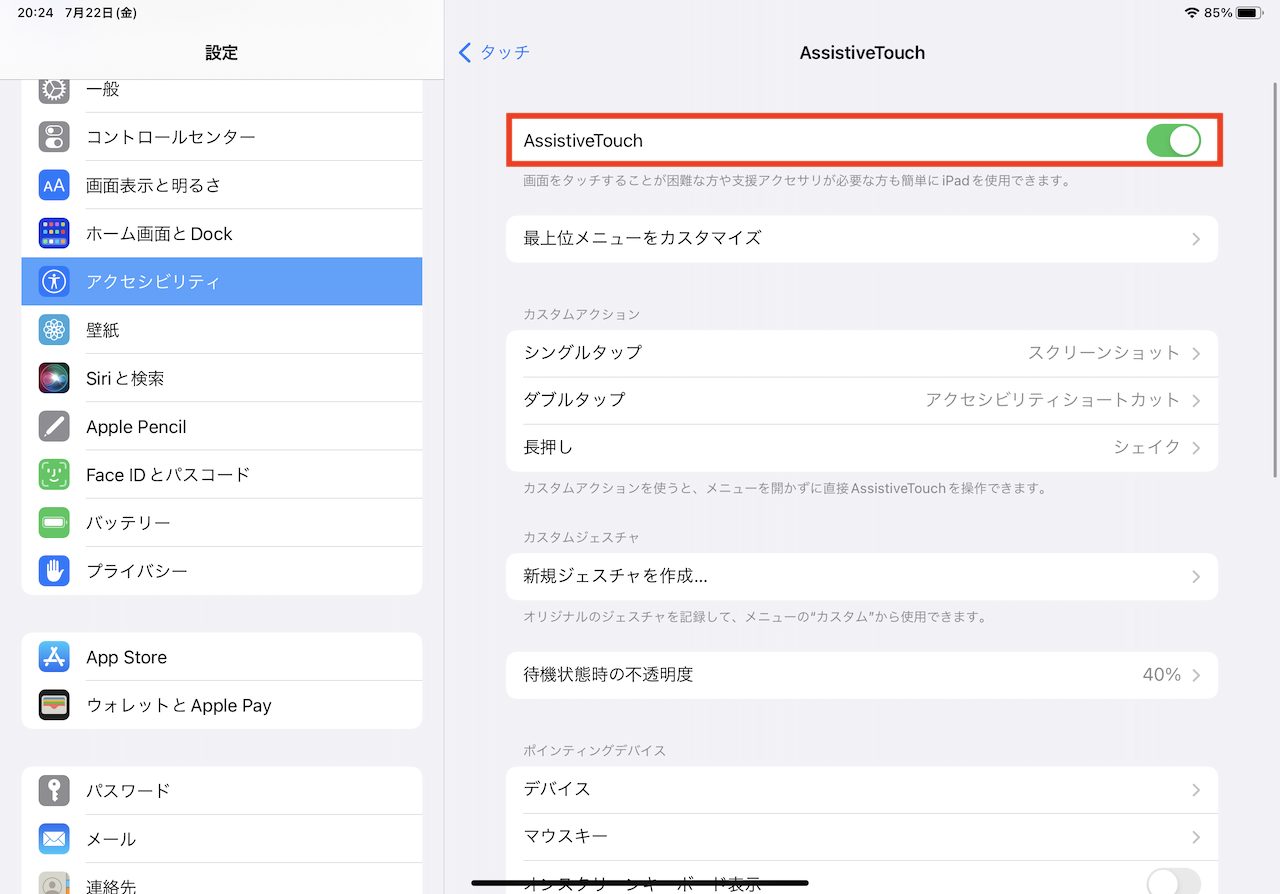Screen dimensions: 1280x894
Task: Tap the アクセシビリティショートカット value
Action: click(x=1052, y=400)
